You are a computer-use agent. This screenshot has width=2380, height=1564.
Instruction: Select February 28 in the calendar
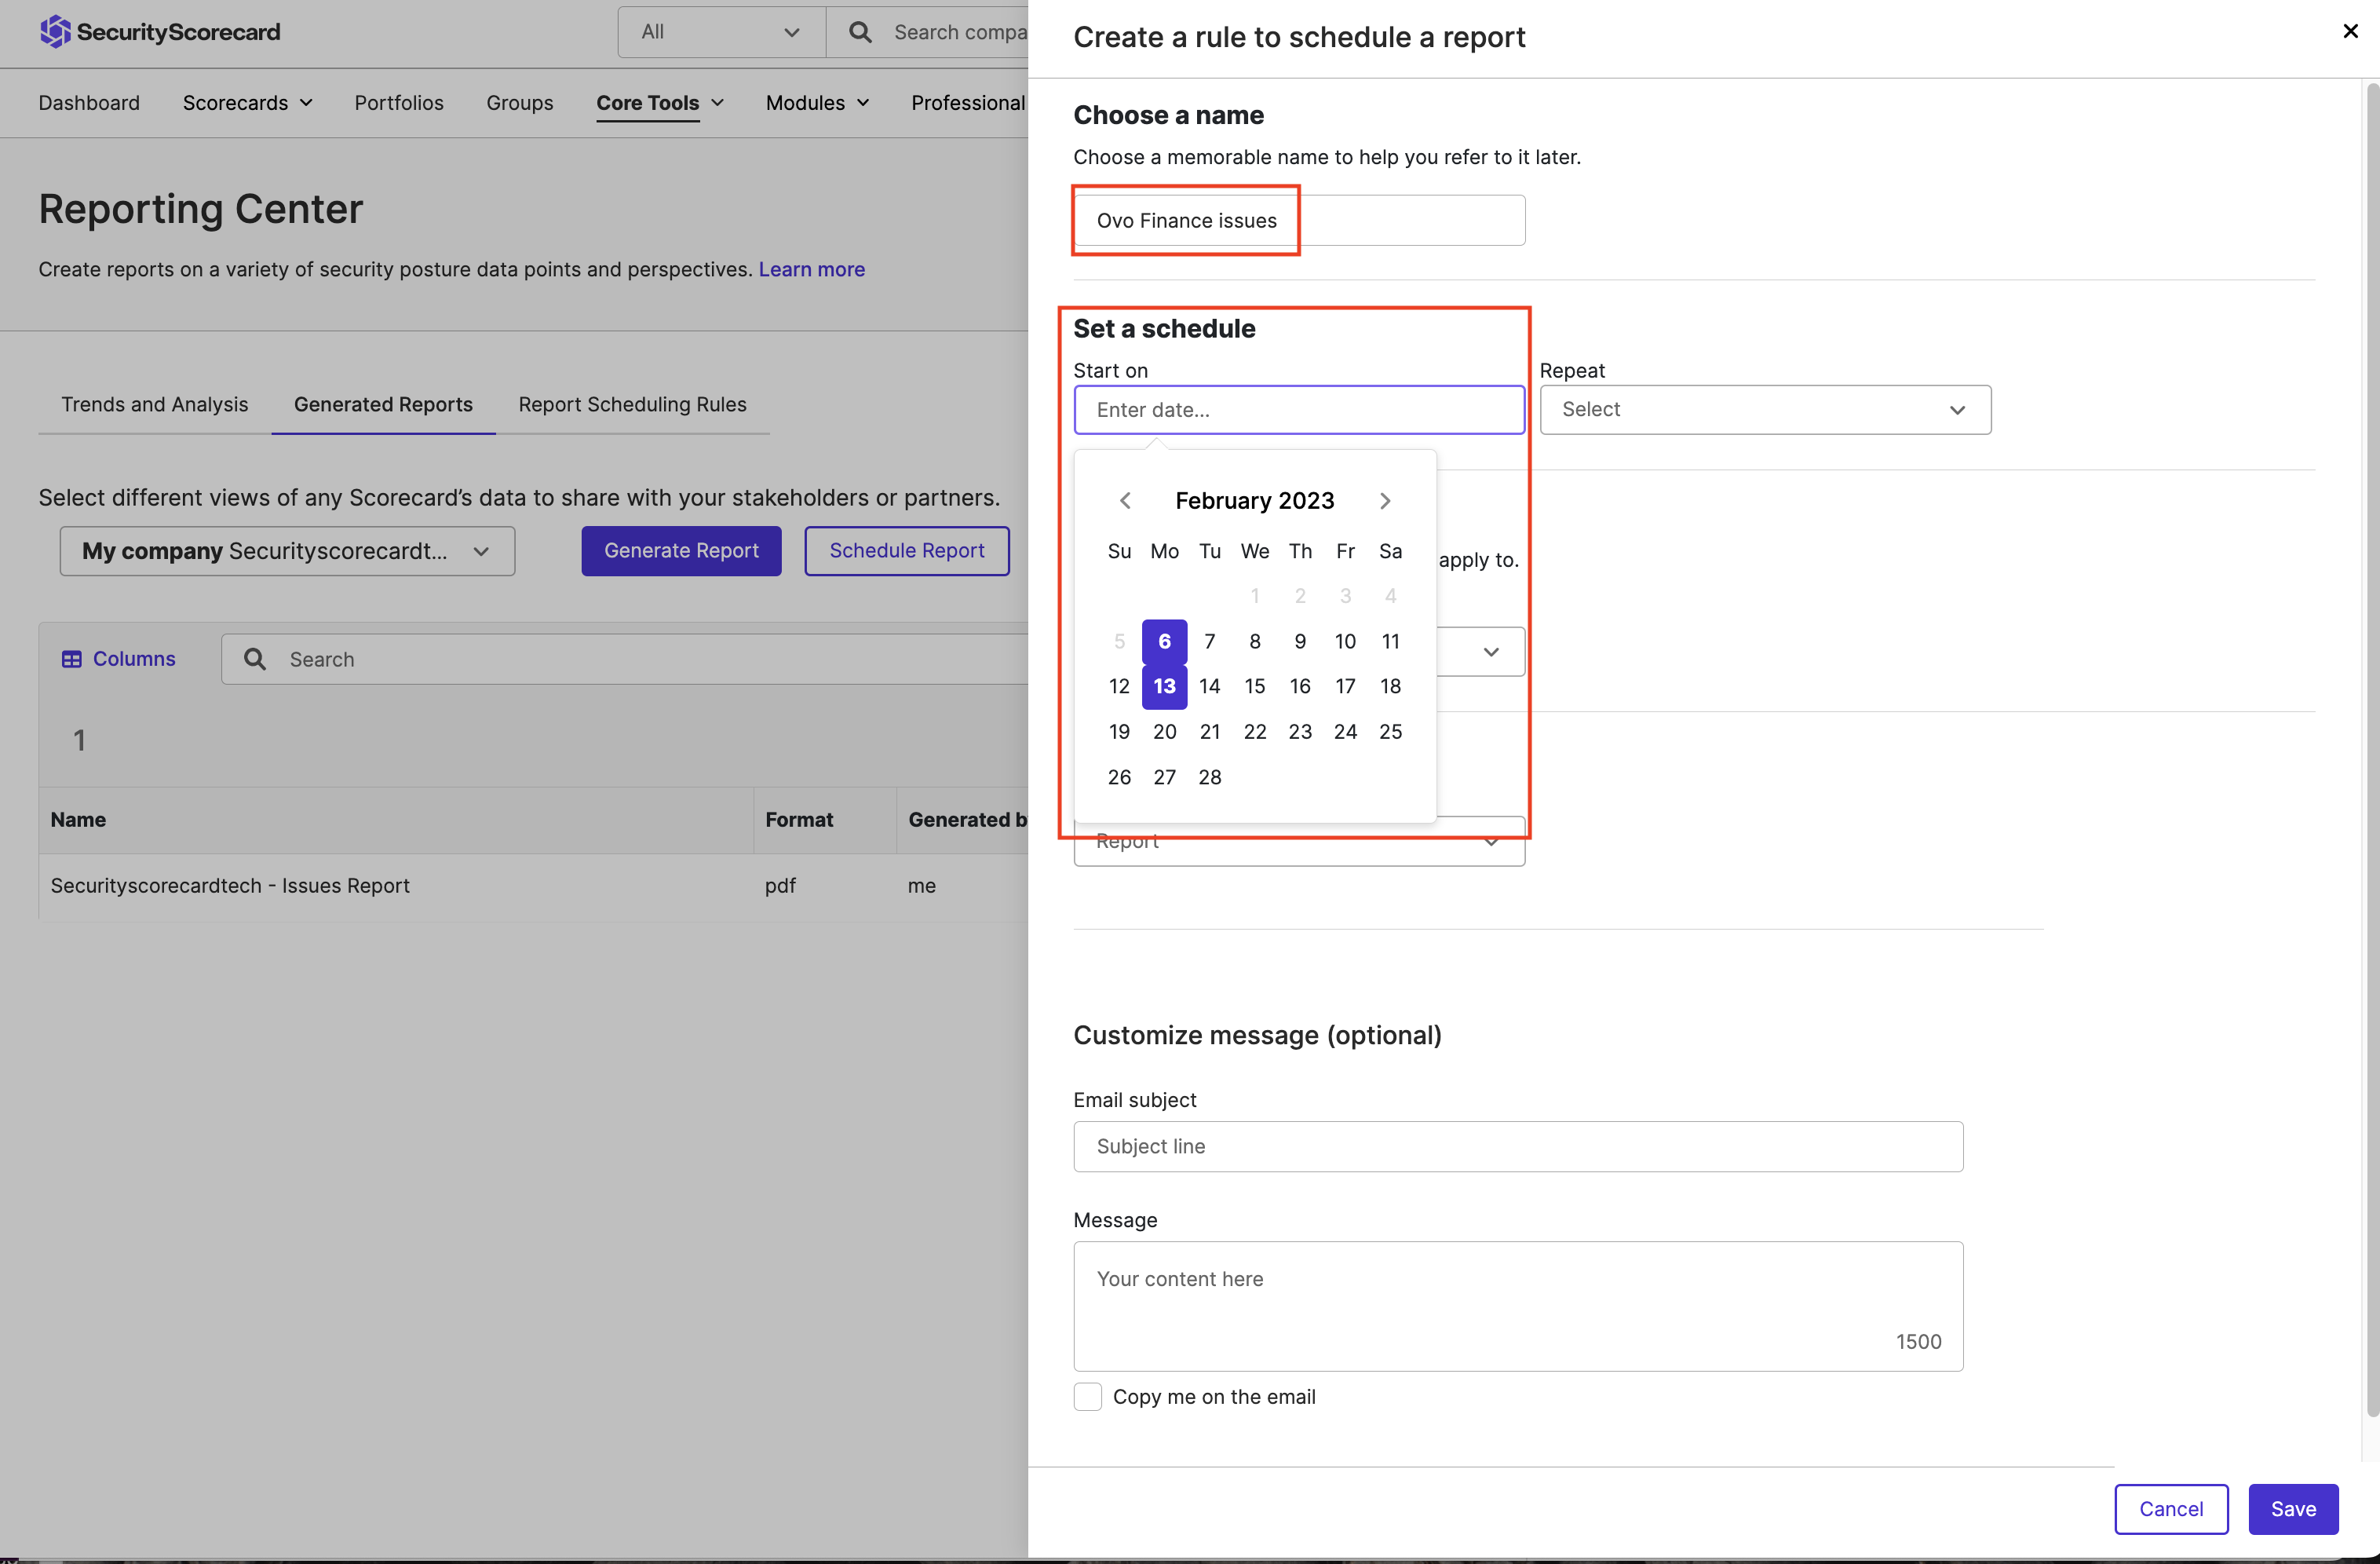[1210, 777]
